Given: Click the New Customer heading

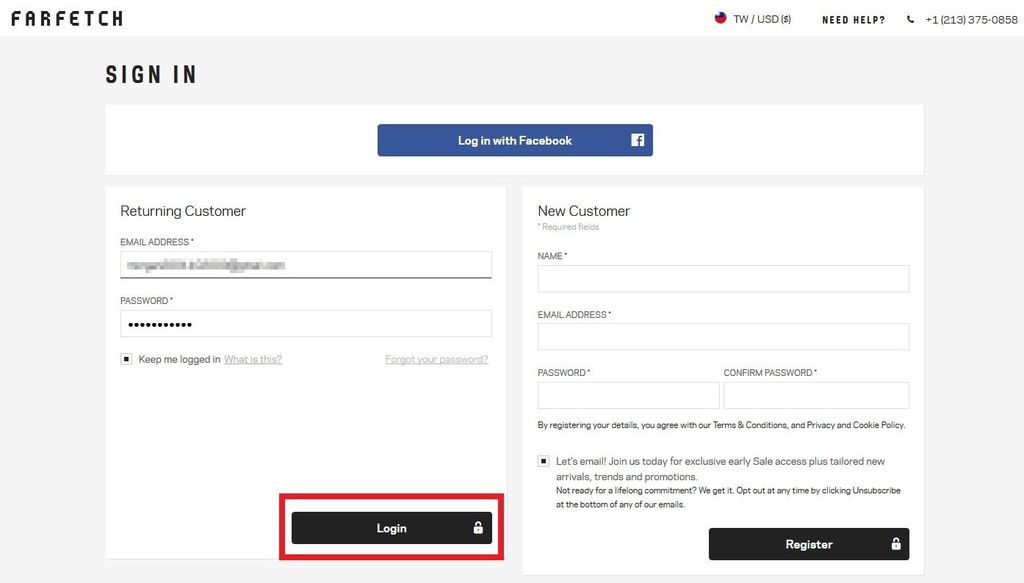Looking at the screenshot, I should tap(584, 211).
